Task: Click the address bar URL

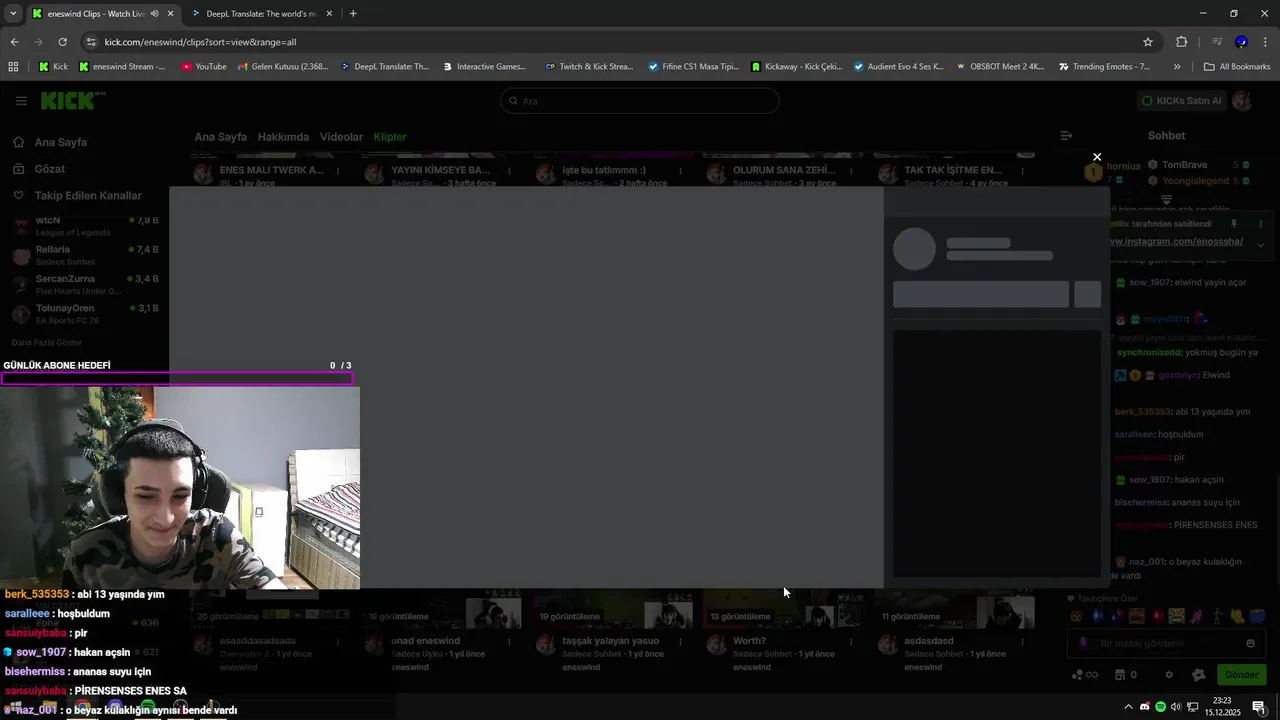Action: (x=200, y=42)
